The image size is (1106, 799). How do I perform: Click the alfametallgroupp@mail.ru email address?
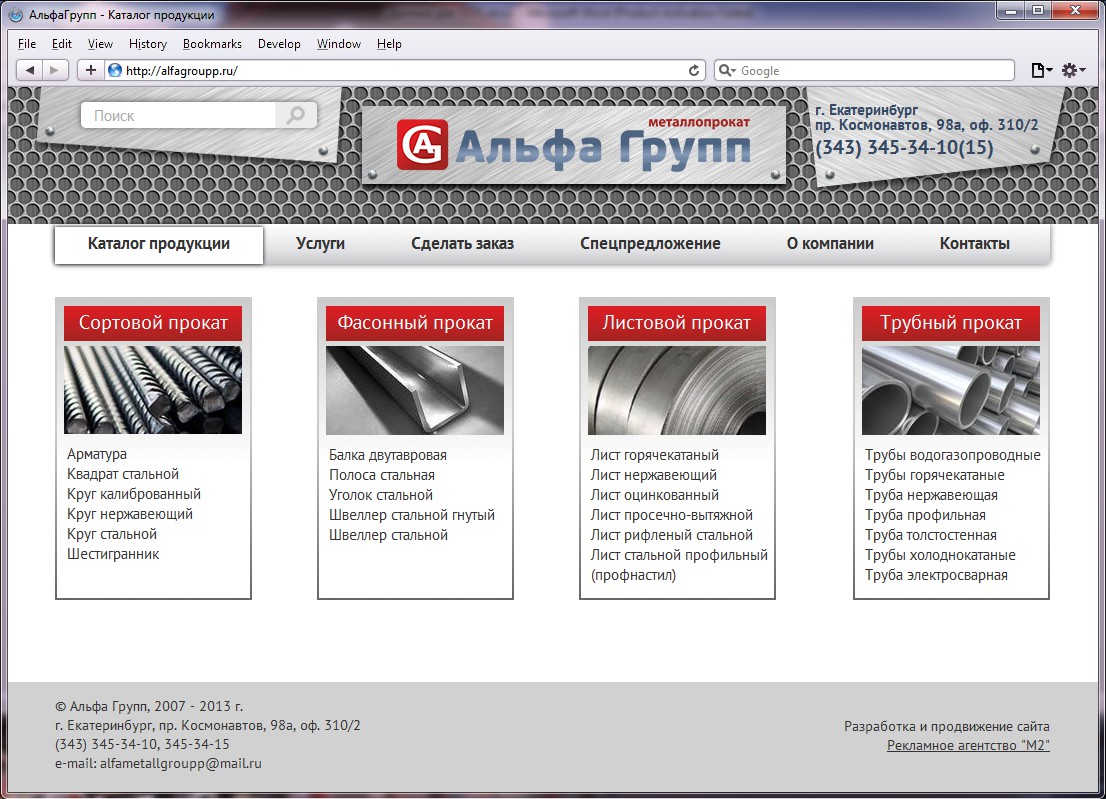(x=181, y=763)
